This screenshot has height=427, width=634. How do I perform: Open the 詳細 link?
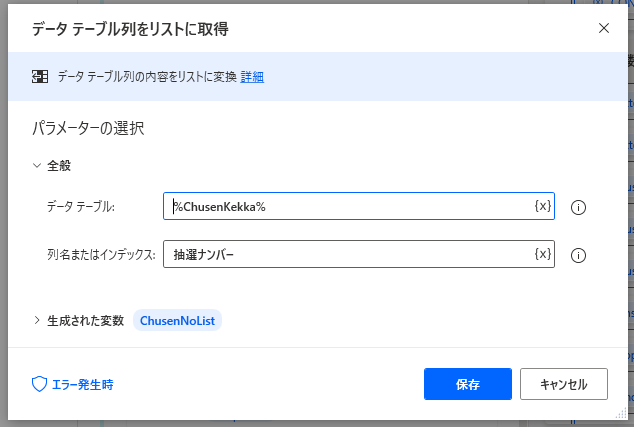click(x=252, y=76)
